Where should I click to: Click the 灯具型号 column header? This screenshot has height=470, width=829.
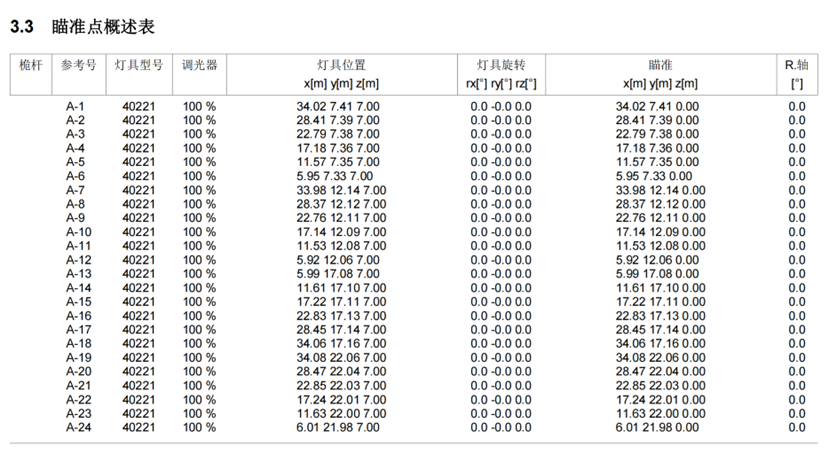138,66
